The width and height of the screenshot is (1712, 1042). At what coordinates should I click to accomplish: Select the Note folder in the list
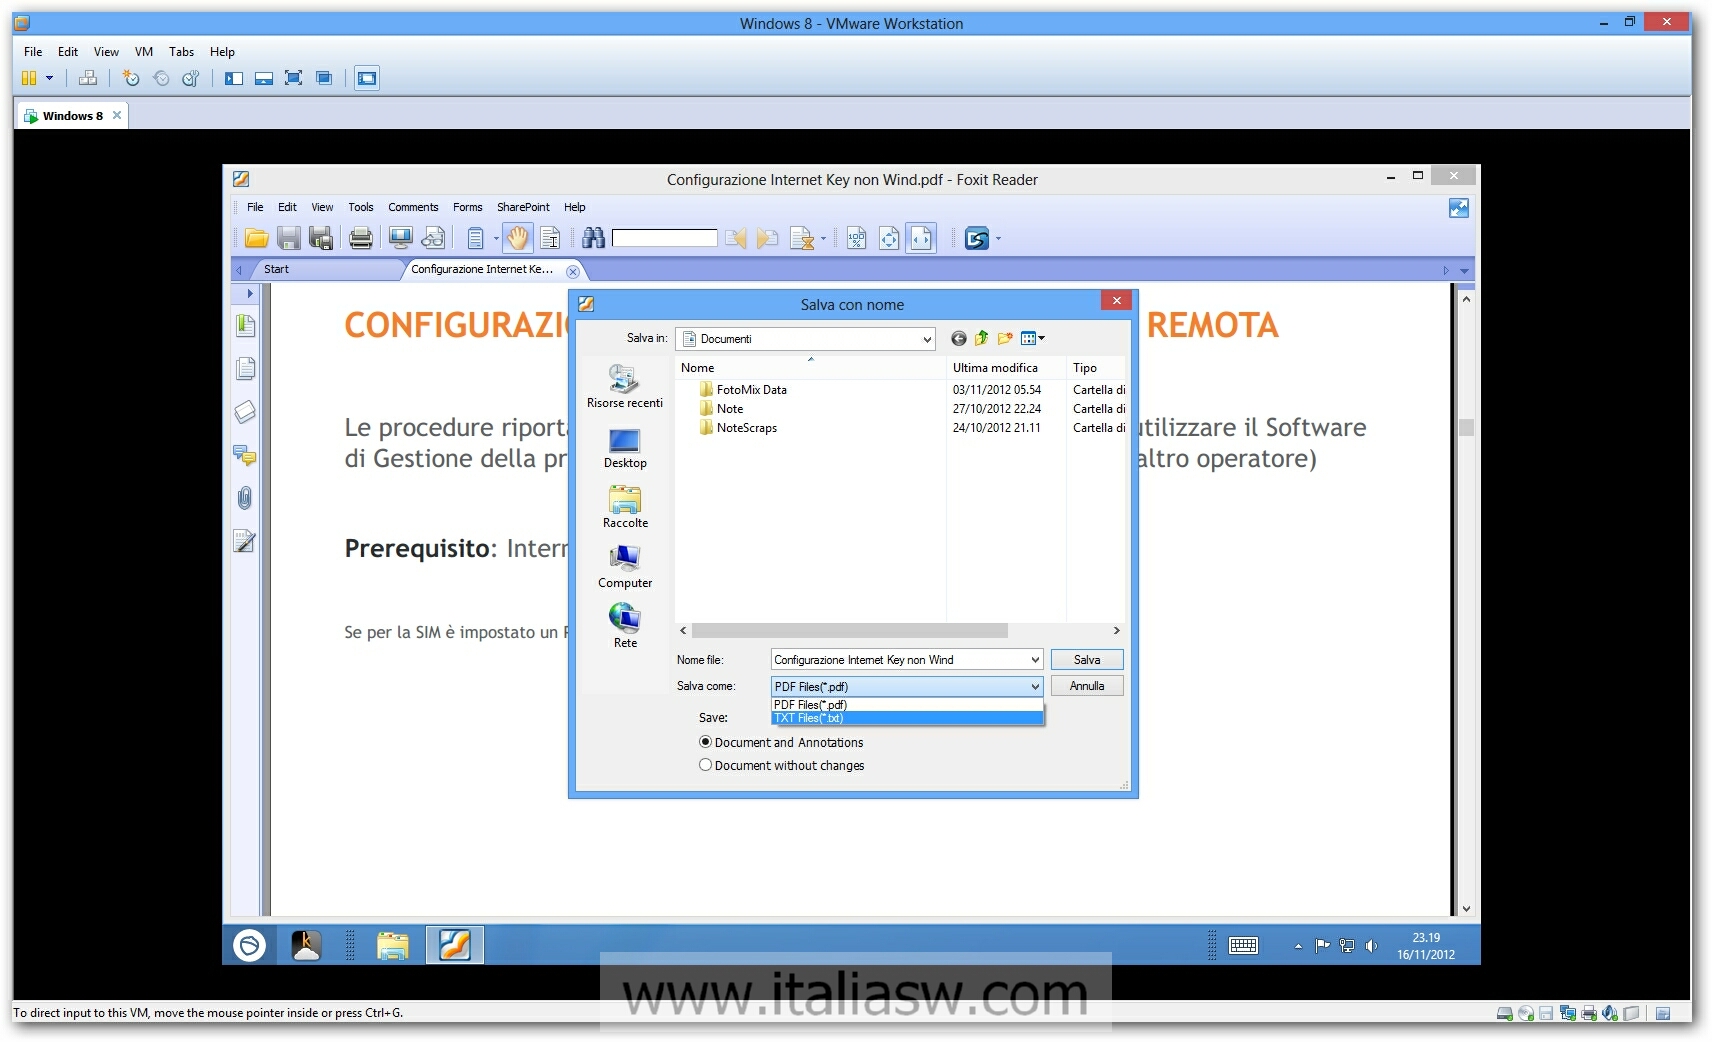pos(721,409)
